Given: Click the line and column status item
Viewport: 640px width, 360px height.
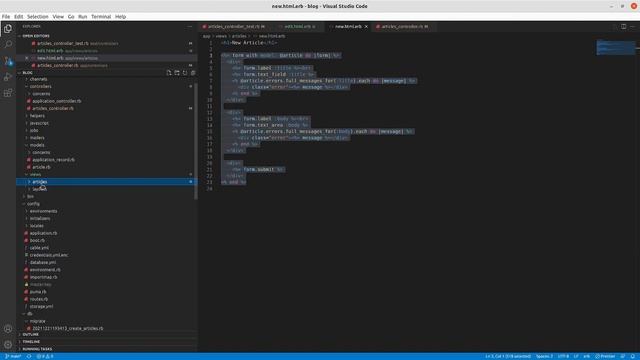Looking at the screenshot, I should point(508,356).
